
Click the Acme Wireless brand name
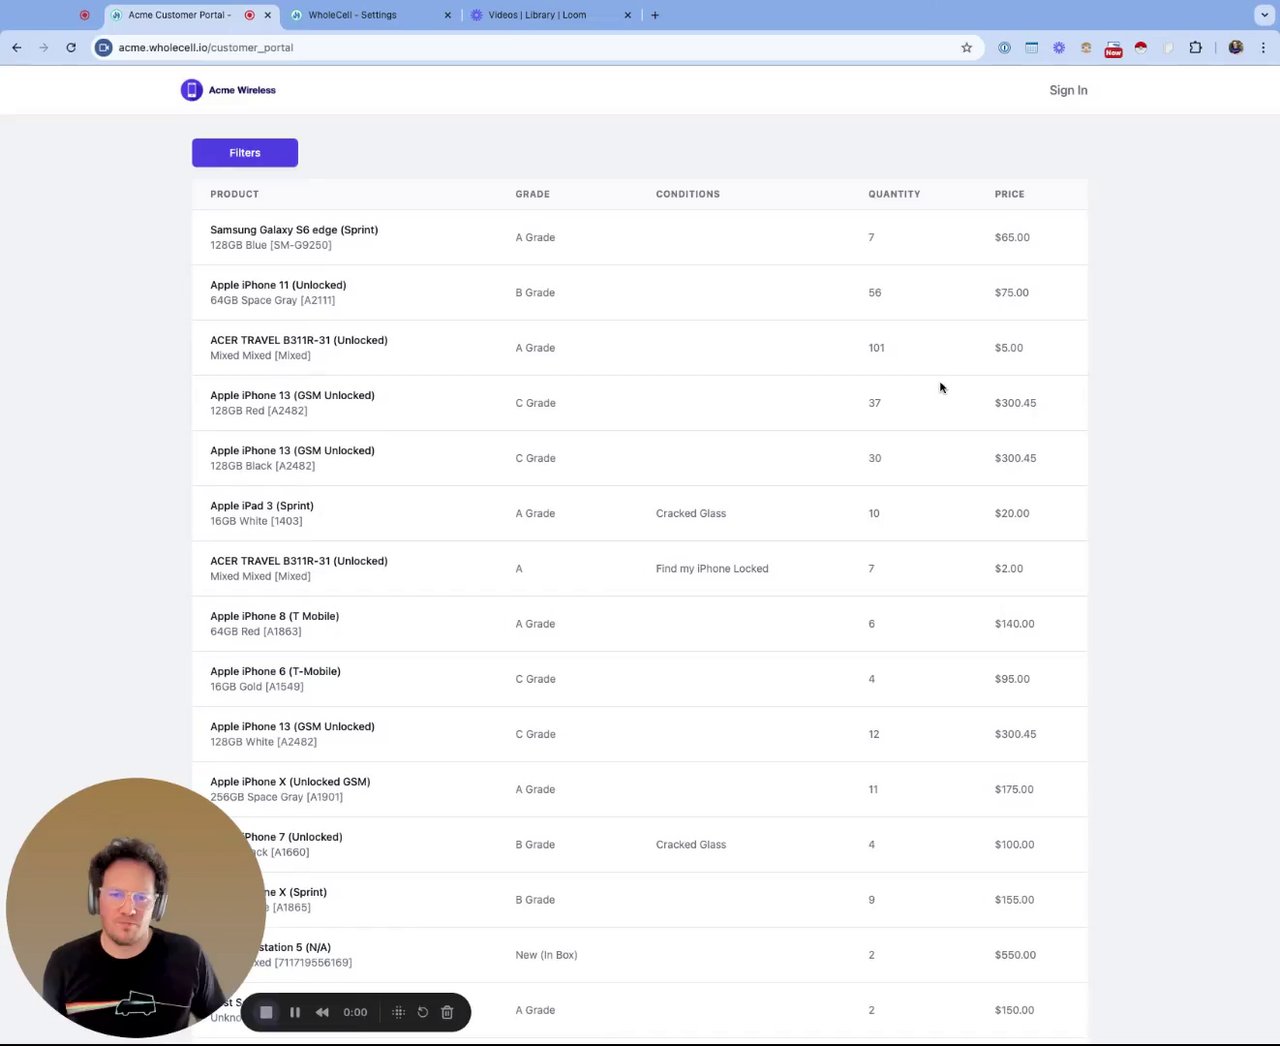tap(242, 90)
